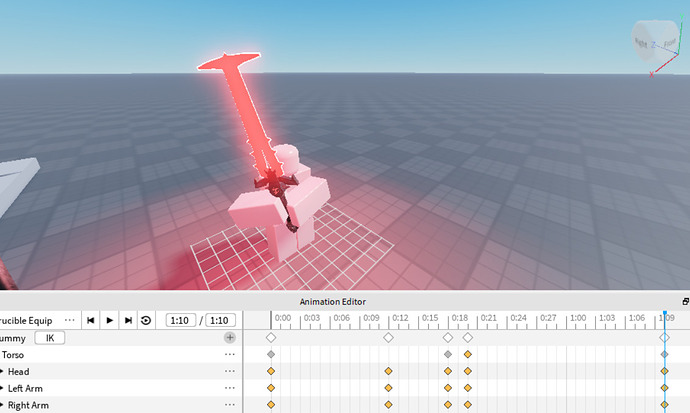Pop out the Animation Editor panel
The height and width of the screenshot is (413, 690).
686,301
